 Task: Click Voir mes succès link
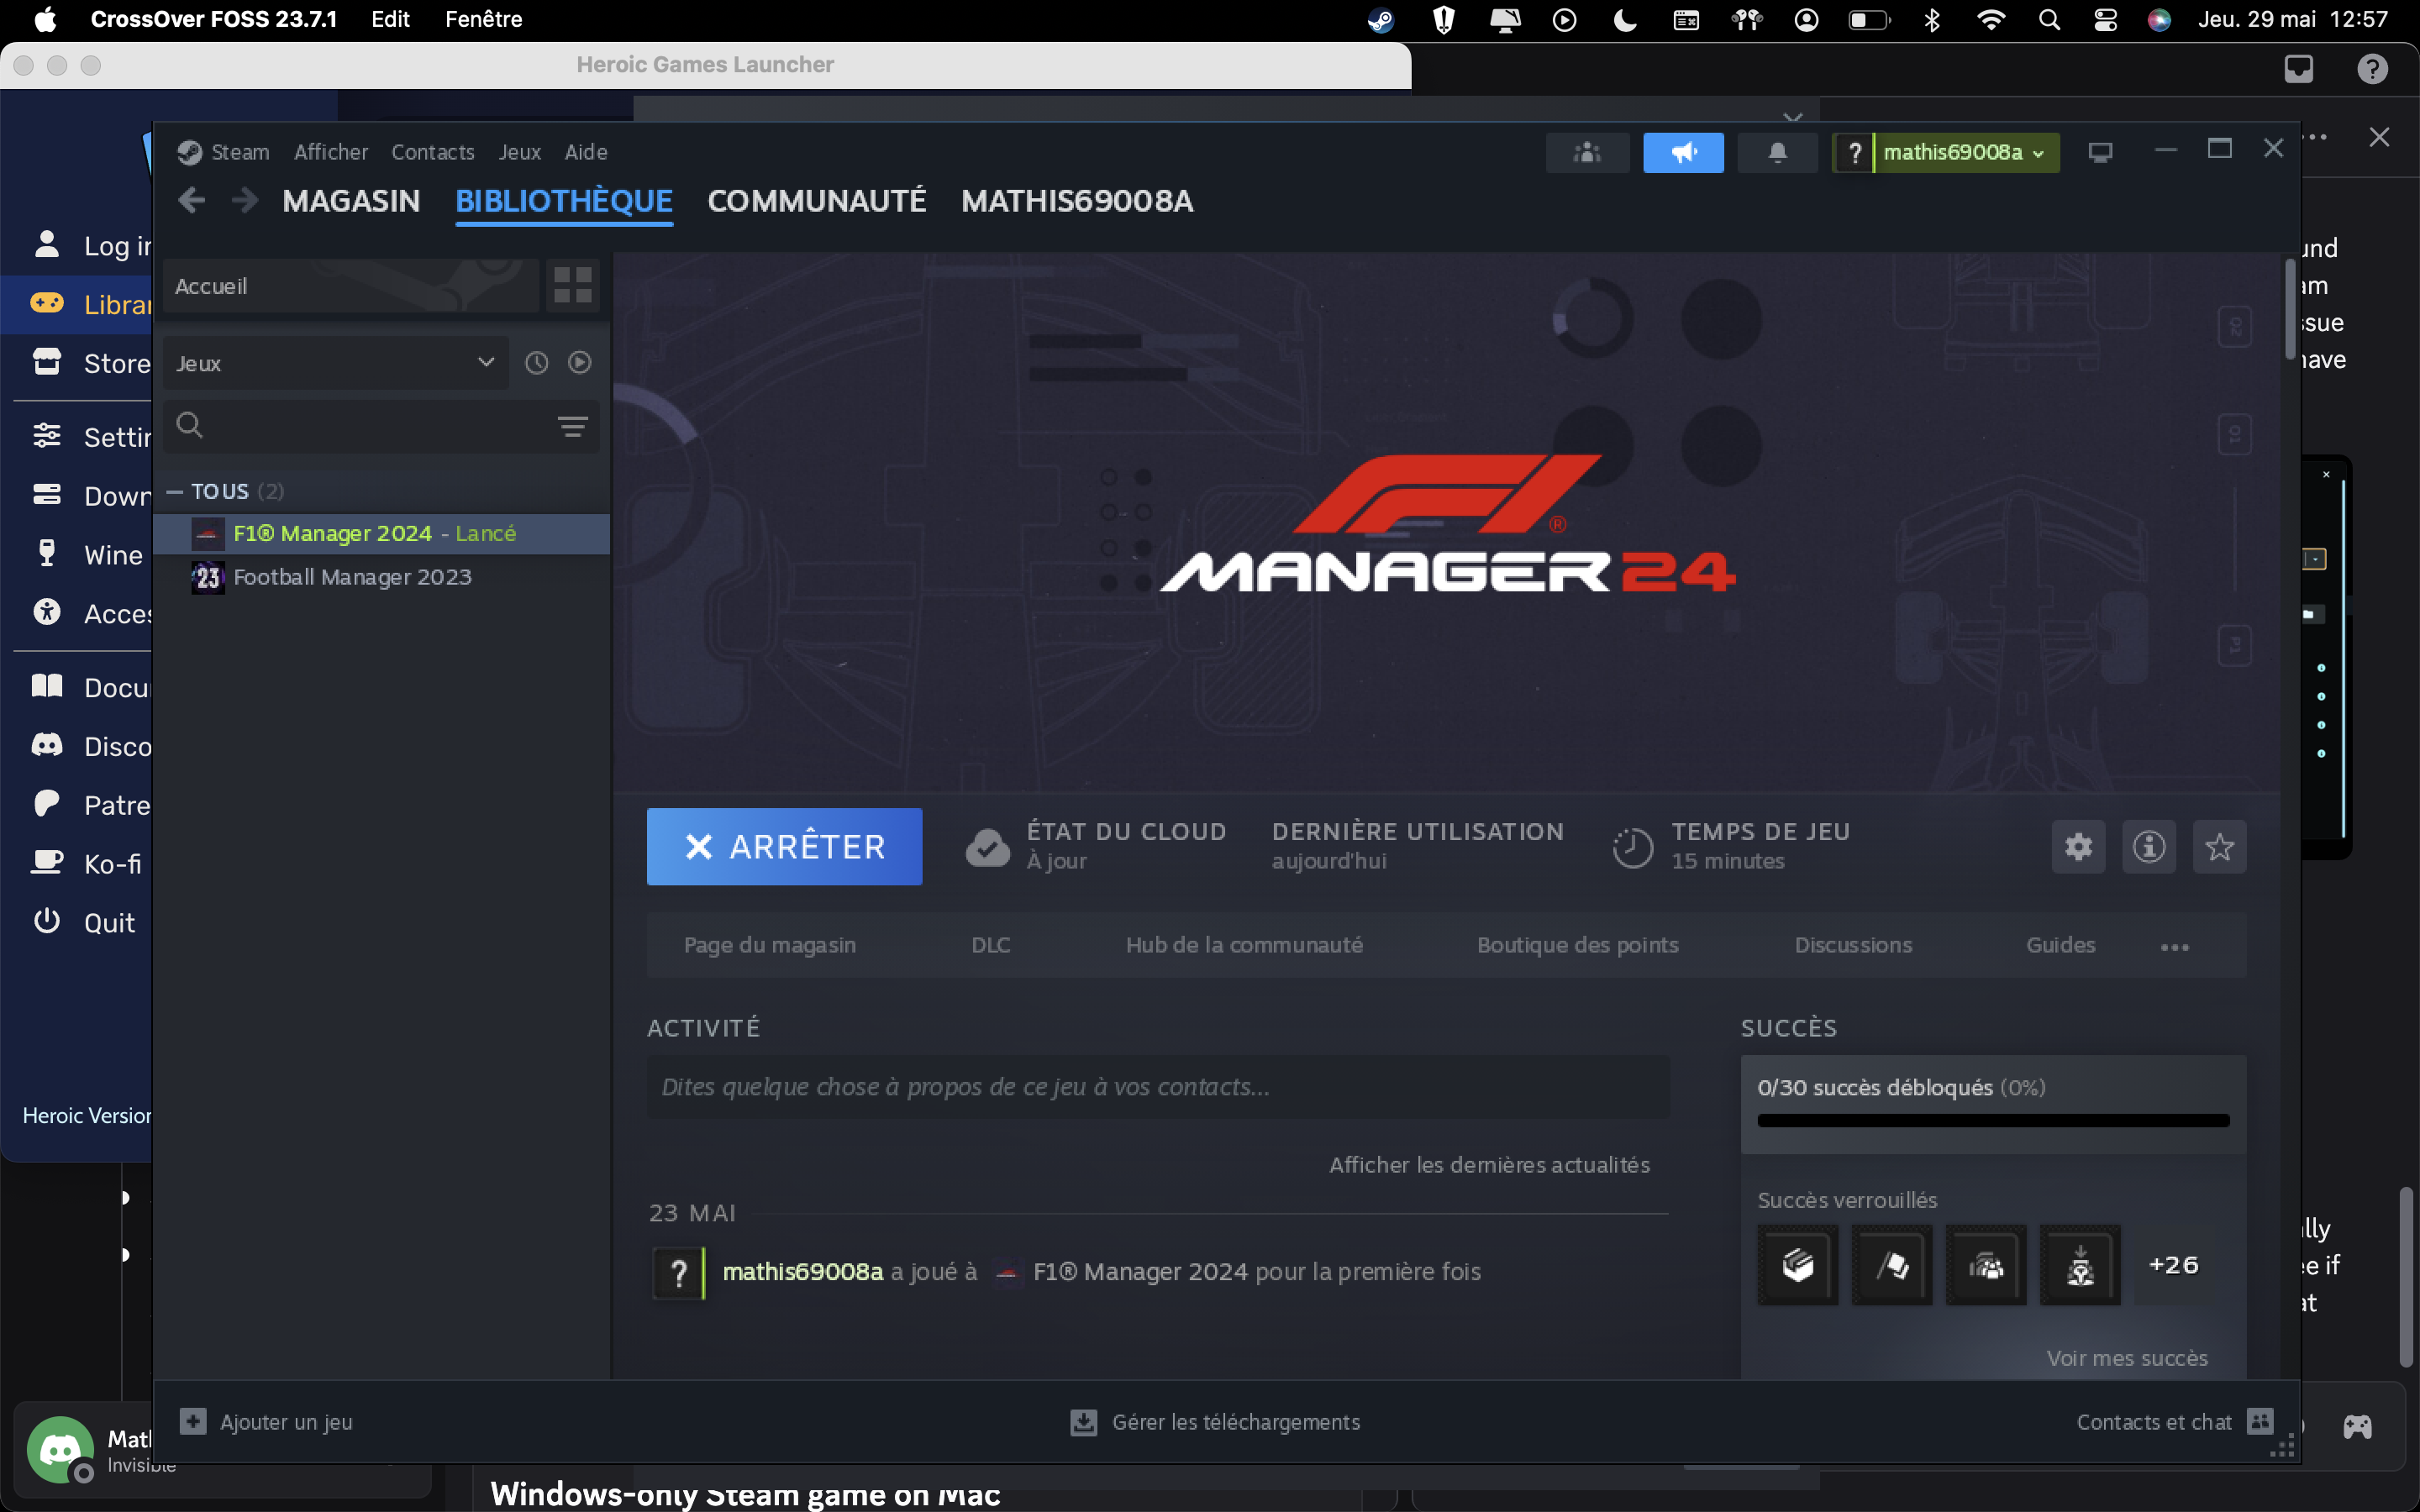[x=2127, y=1358]
